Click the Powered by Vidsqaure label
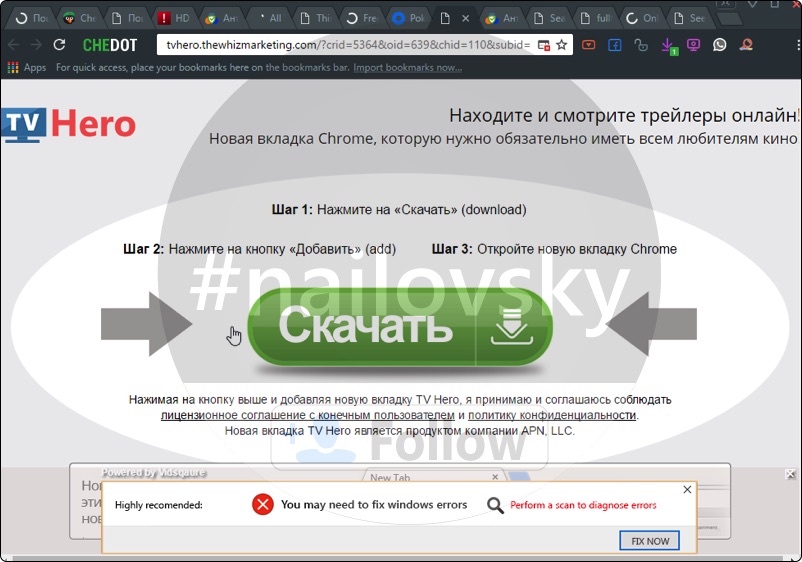The height and width of the screenshot is (562, 802). click(154, 473)
